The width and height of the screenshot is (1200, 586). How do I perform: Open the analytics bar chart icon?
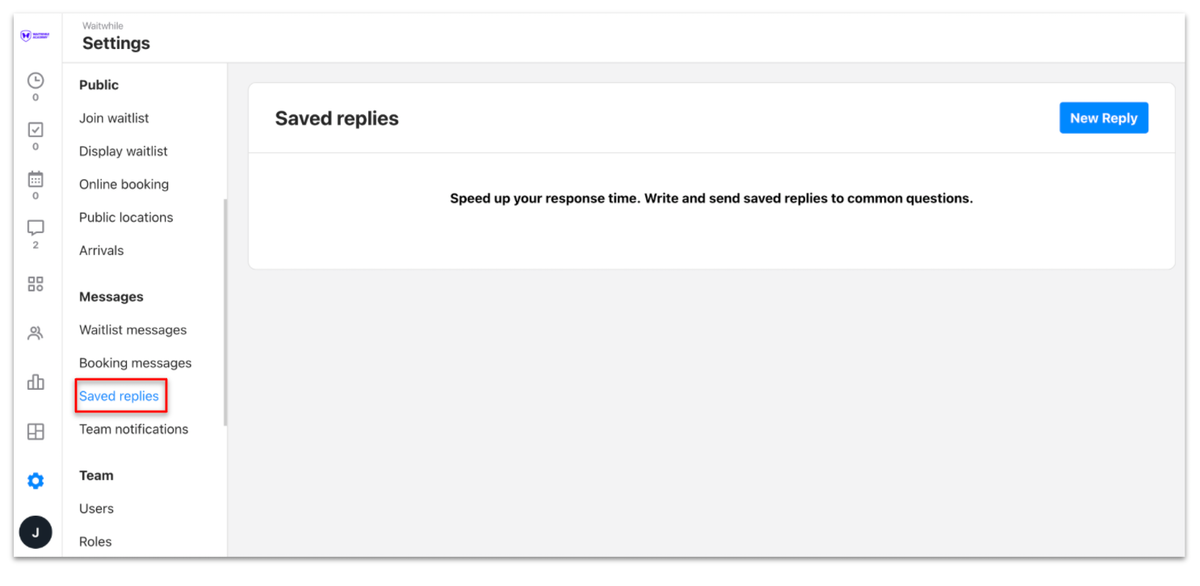[x=35, y=382]
